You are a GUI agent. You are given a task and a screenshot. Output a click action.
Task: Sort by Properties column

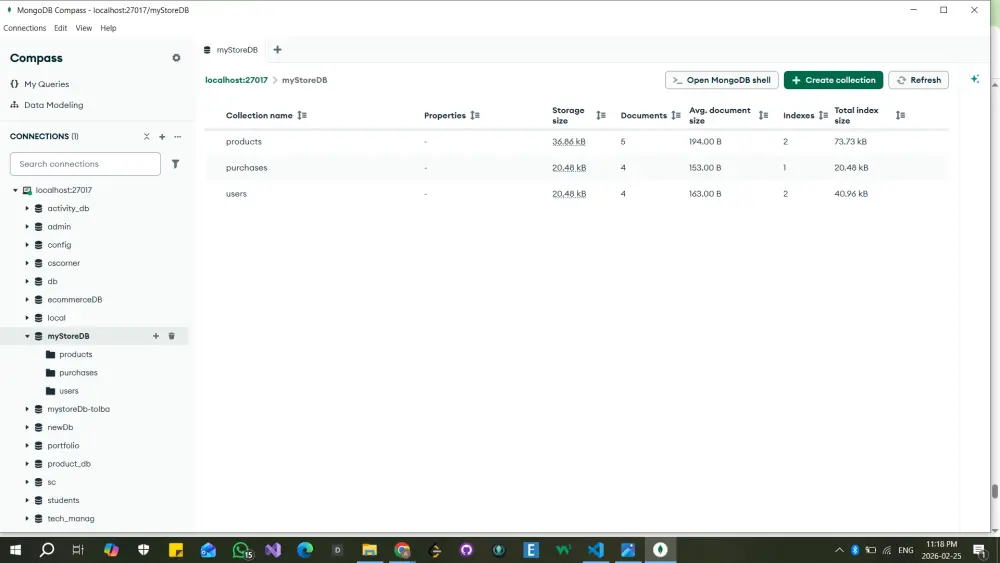(475, 115)
